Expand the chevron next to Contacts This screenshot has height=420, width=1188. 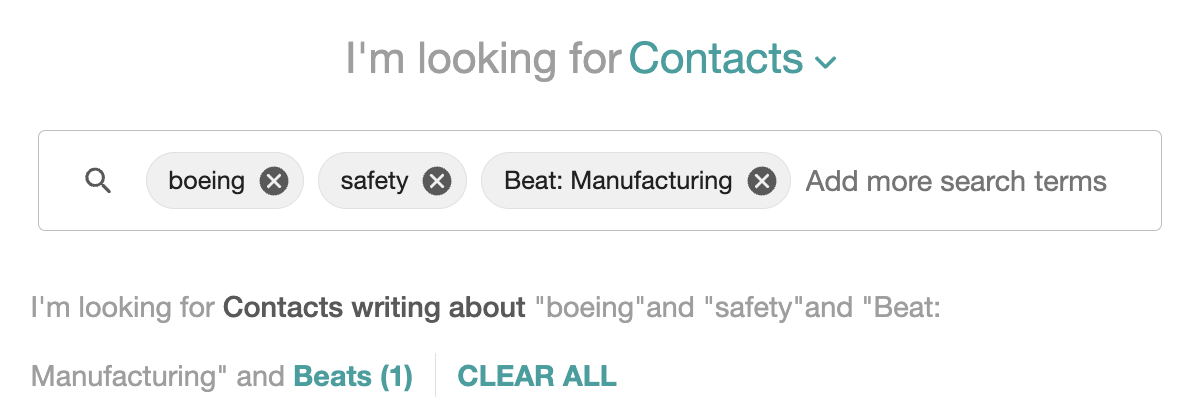point(825,61)
